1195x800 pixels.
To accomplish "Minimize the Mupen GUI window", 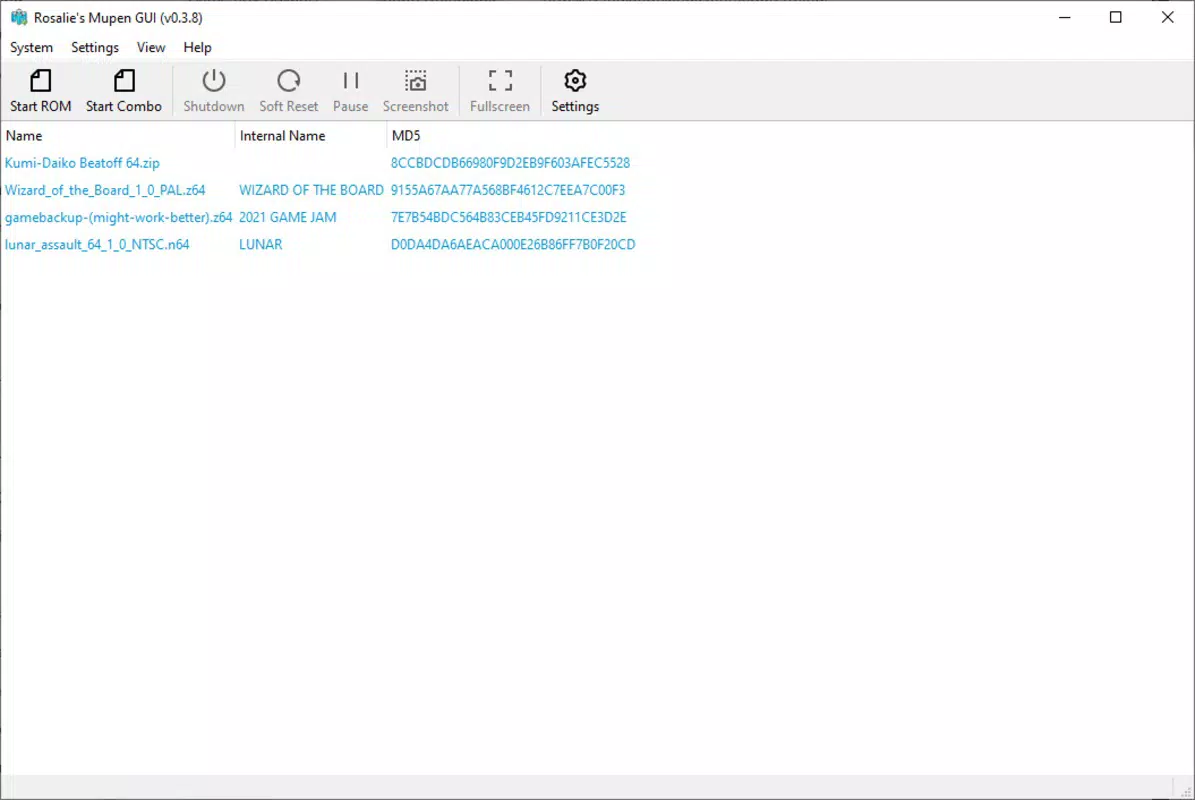I will pos(1065,17).
